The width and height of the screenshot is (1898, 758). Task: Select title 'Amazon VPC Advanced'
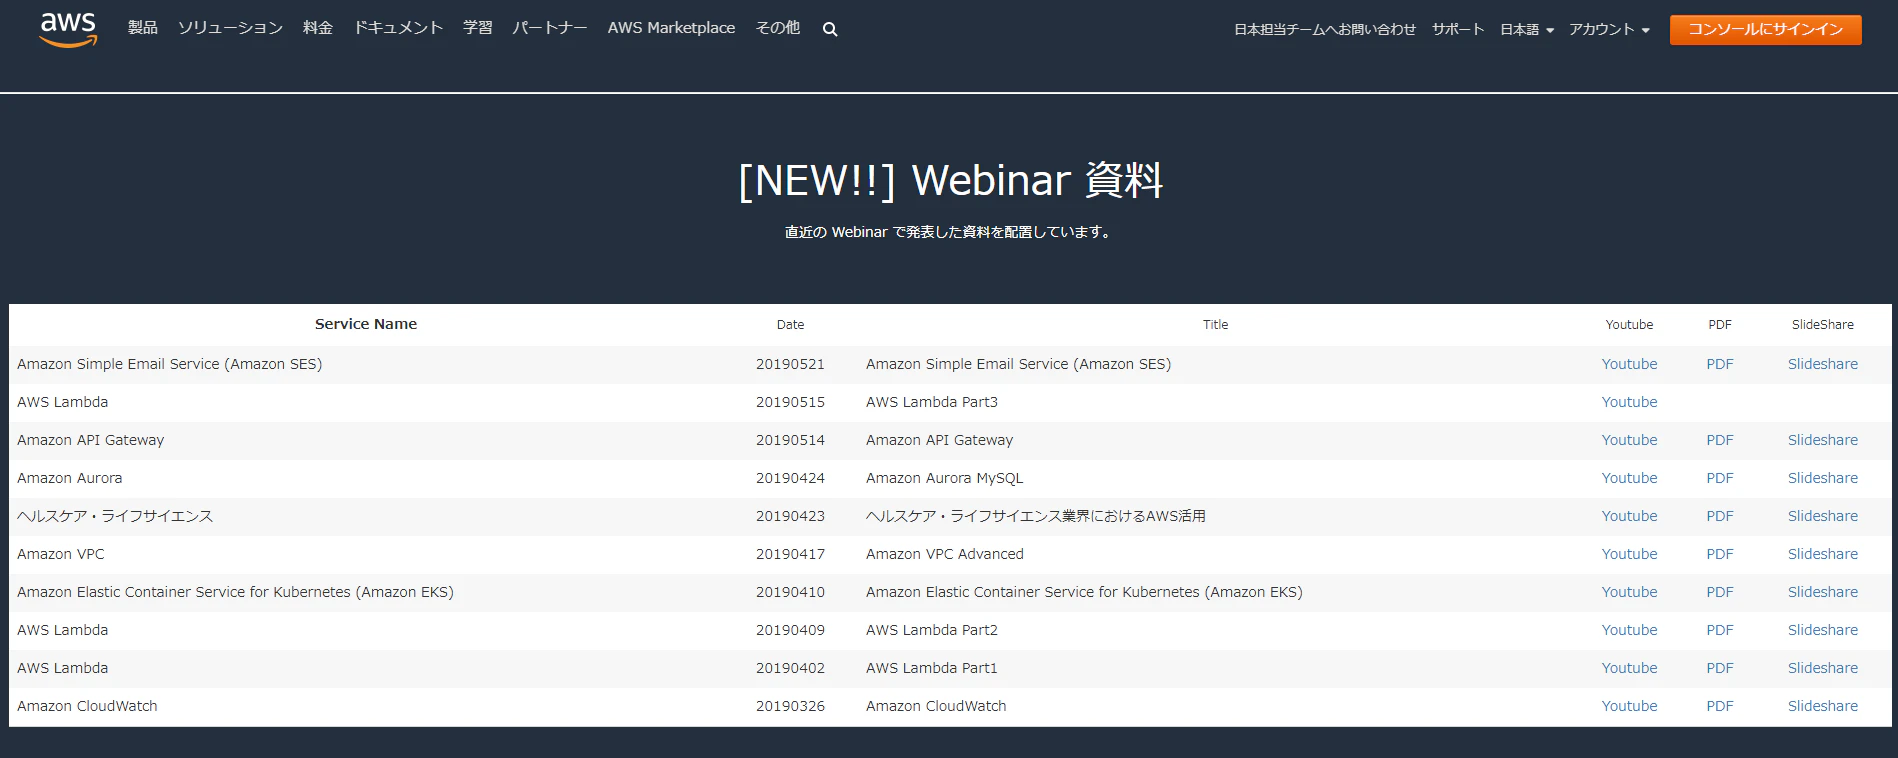tap(945, 554)
